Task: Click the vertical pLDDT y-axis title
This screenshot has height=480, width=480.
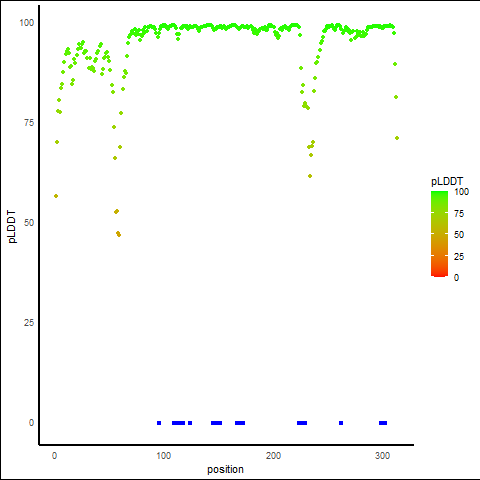Action: pos(12,226)
